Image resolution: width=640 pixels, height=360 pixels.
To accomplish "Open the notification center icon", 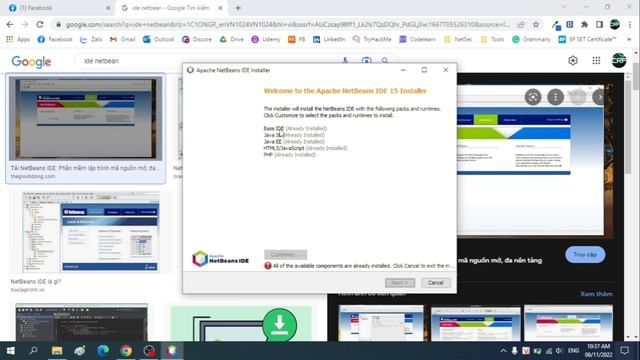I will tap(624, 351).
